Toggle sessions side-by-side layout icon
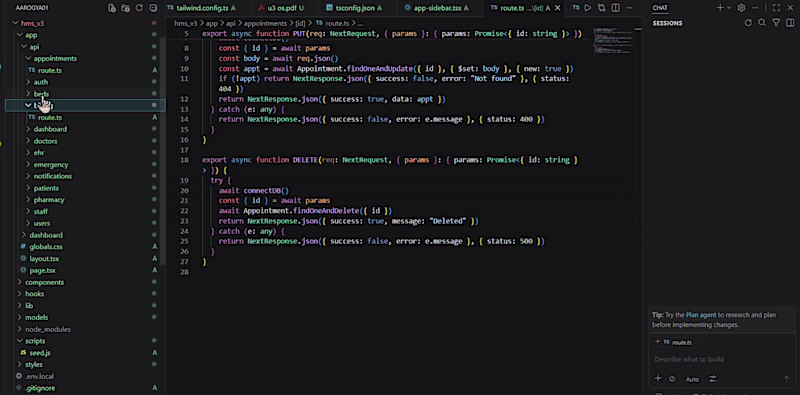Viewport: 800px width, 395px height. point(790,22)
